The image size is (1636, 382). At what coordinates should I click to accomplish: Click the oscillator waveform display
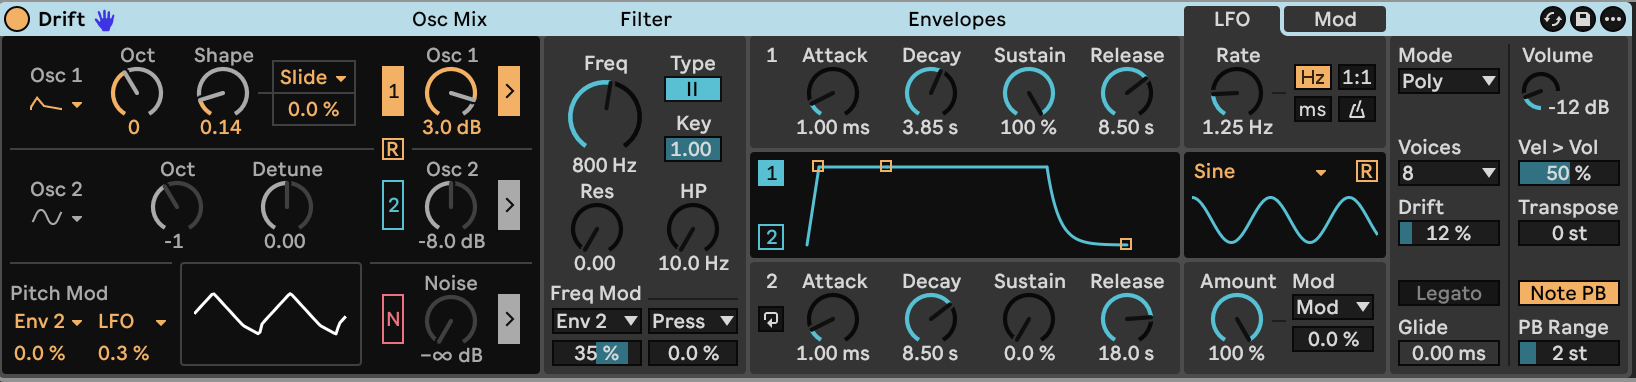pos(271,314)
